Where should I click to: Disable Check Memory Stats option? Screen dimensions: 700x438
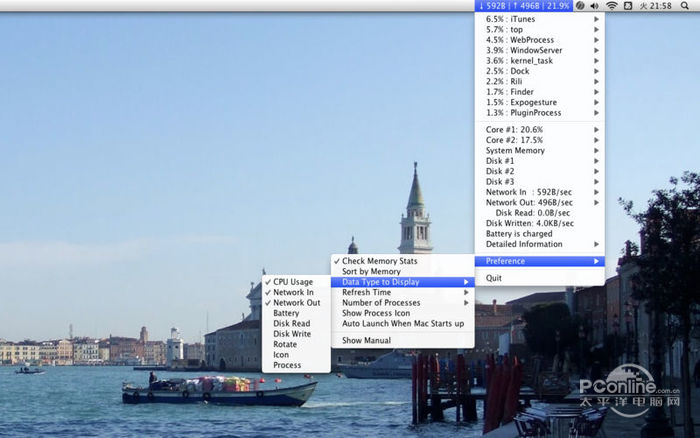(379, 261)
